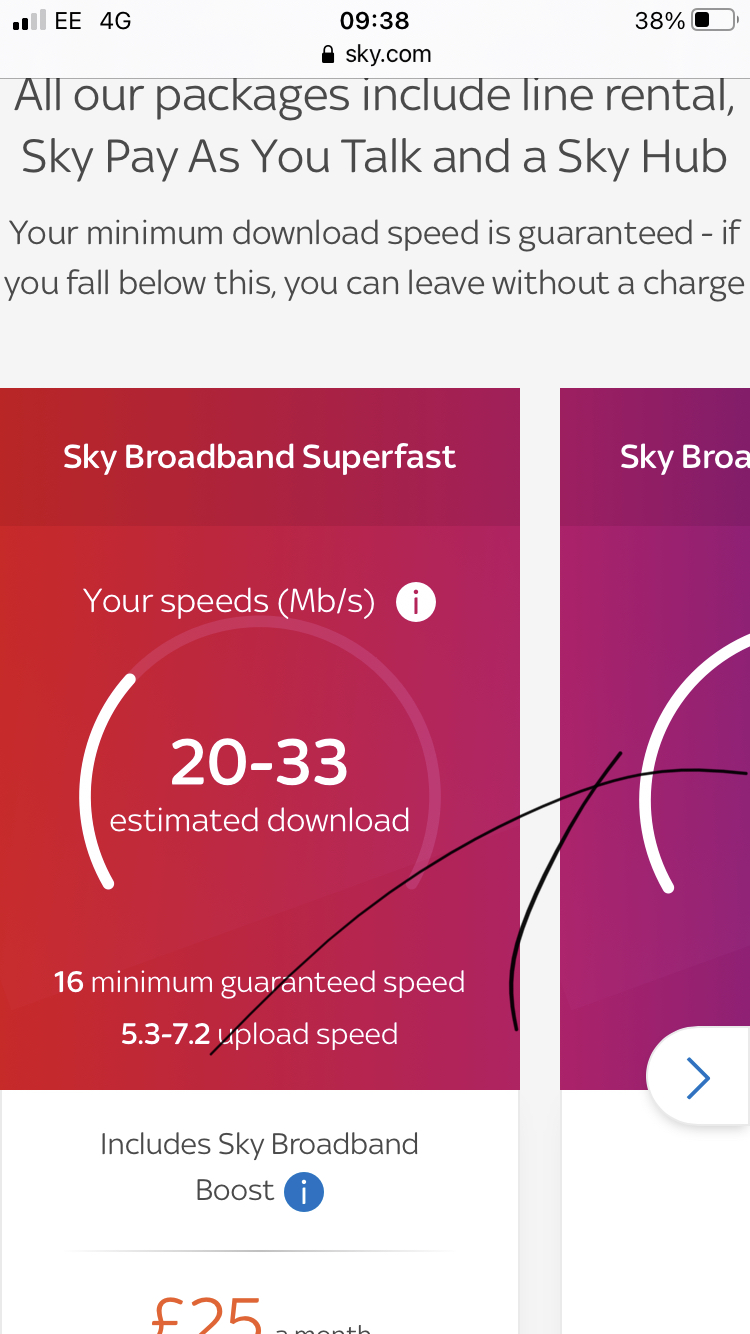This screenshot has height=1334, width=750.
Task: Tap the £25 a month price
Action: (207, 1318)
